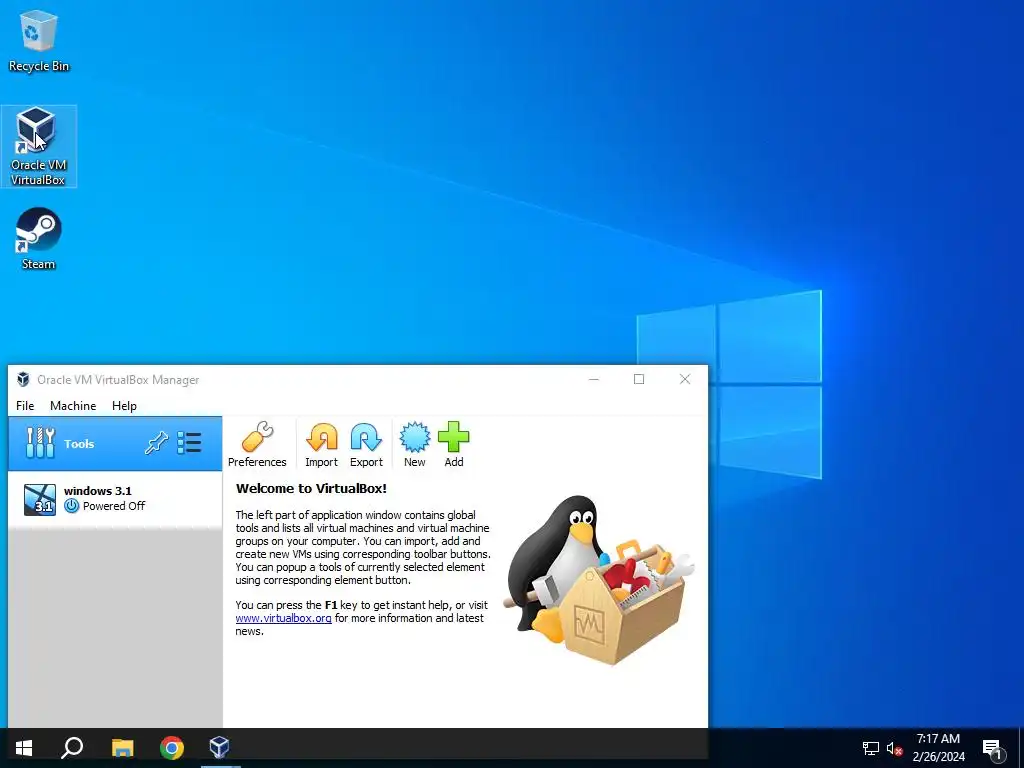Close the VirtualBox Manager window
The height and width of the screenshot is (768, 1024).
[x=684, y=379]
